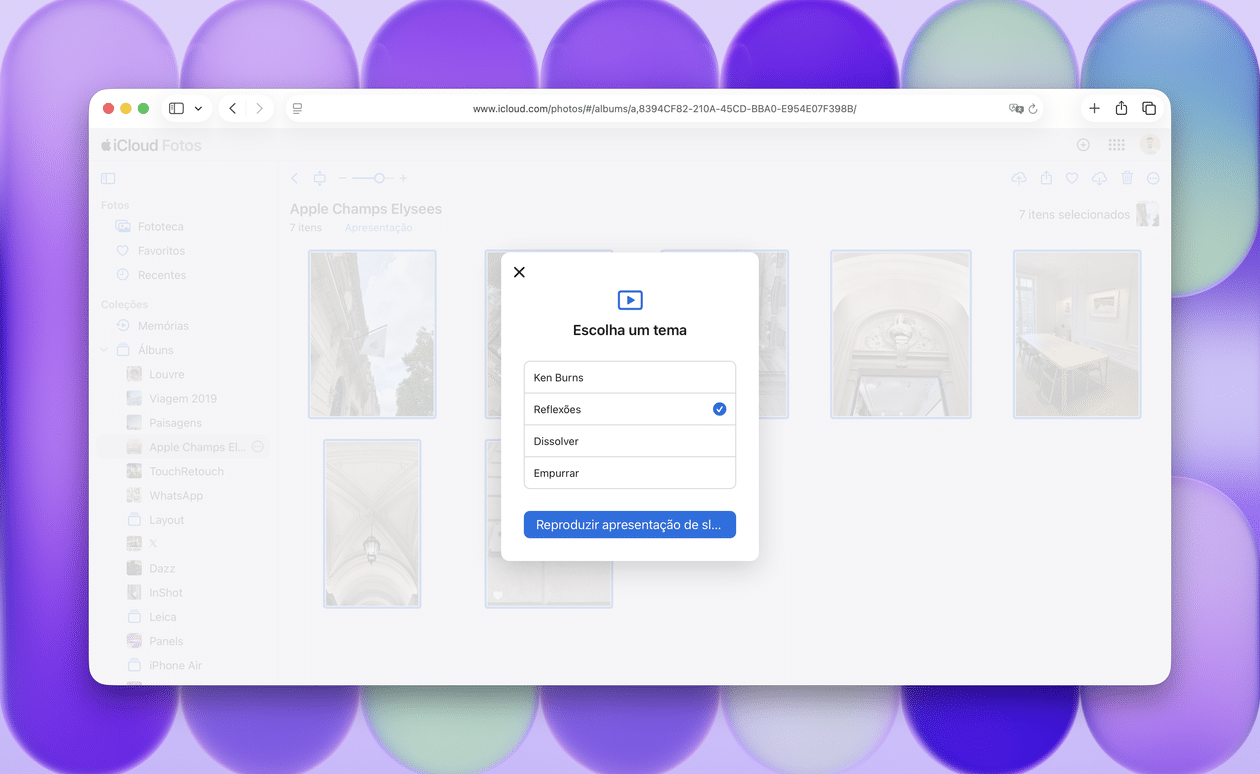Toggle the iCloud Photos sidebar panel
This screenshot has width=1260, height=774.
108,178
